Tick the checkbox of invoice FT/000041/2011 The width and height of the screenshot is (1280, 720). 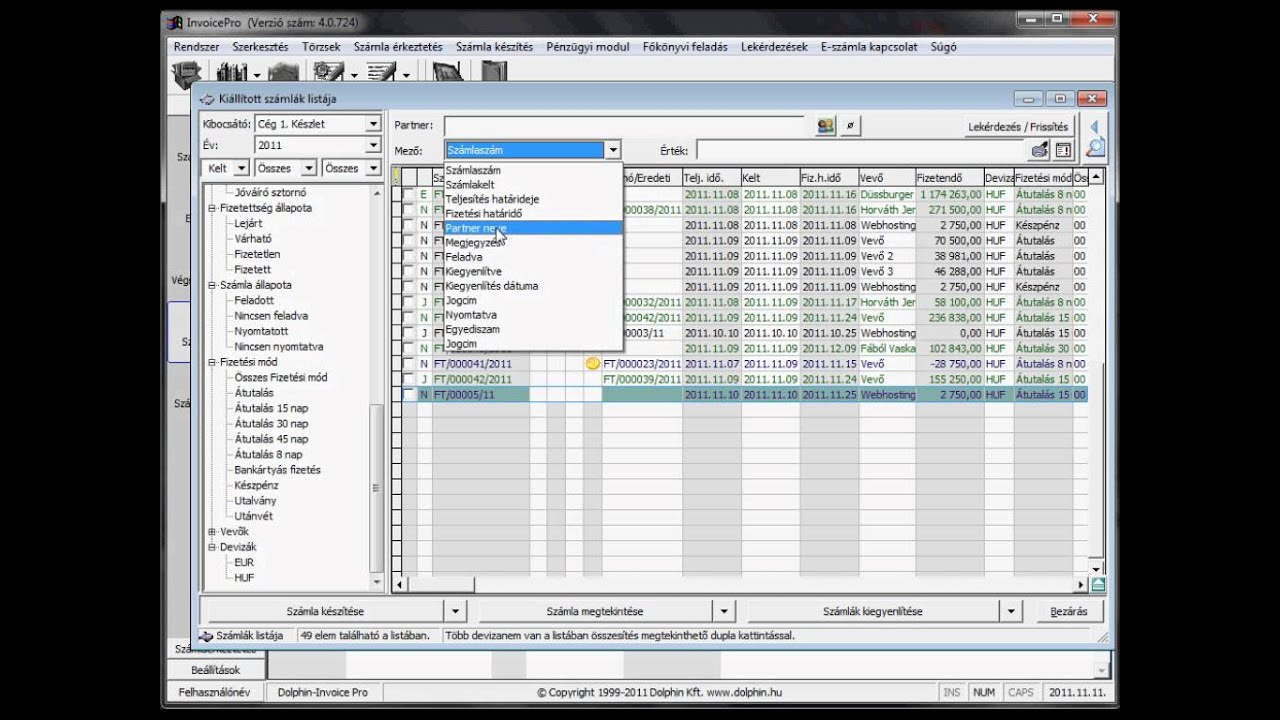408,364
